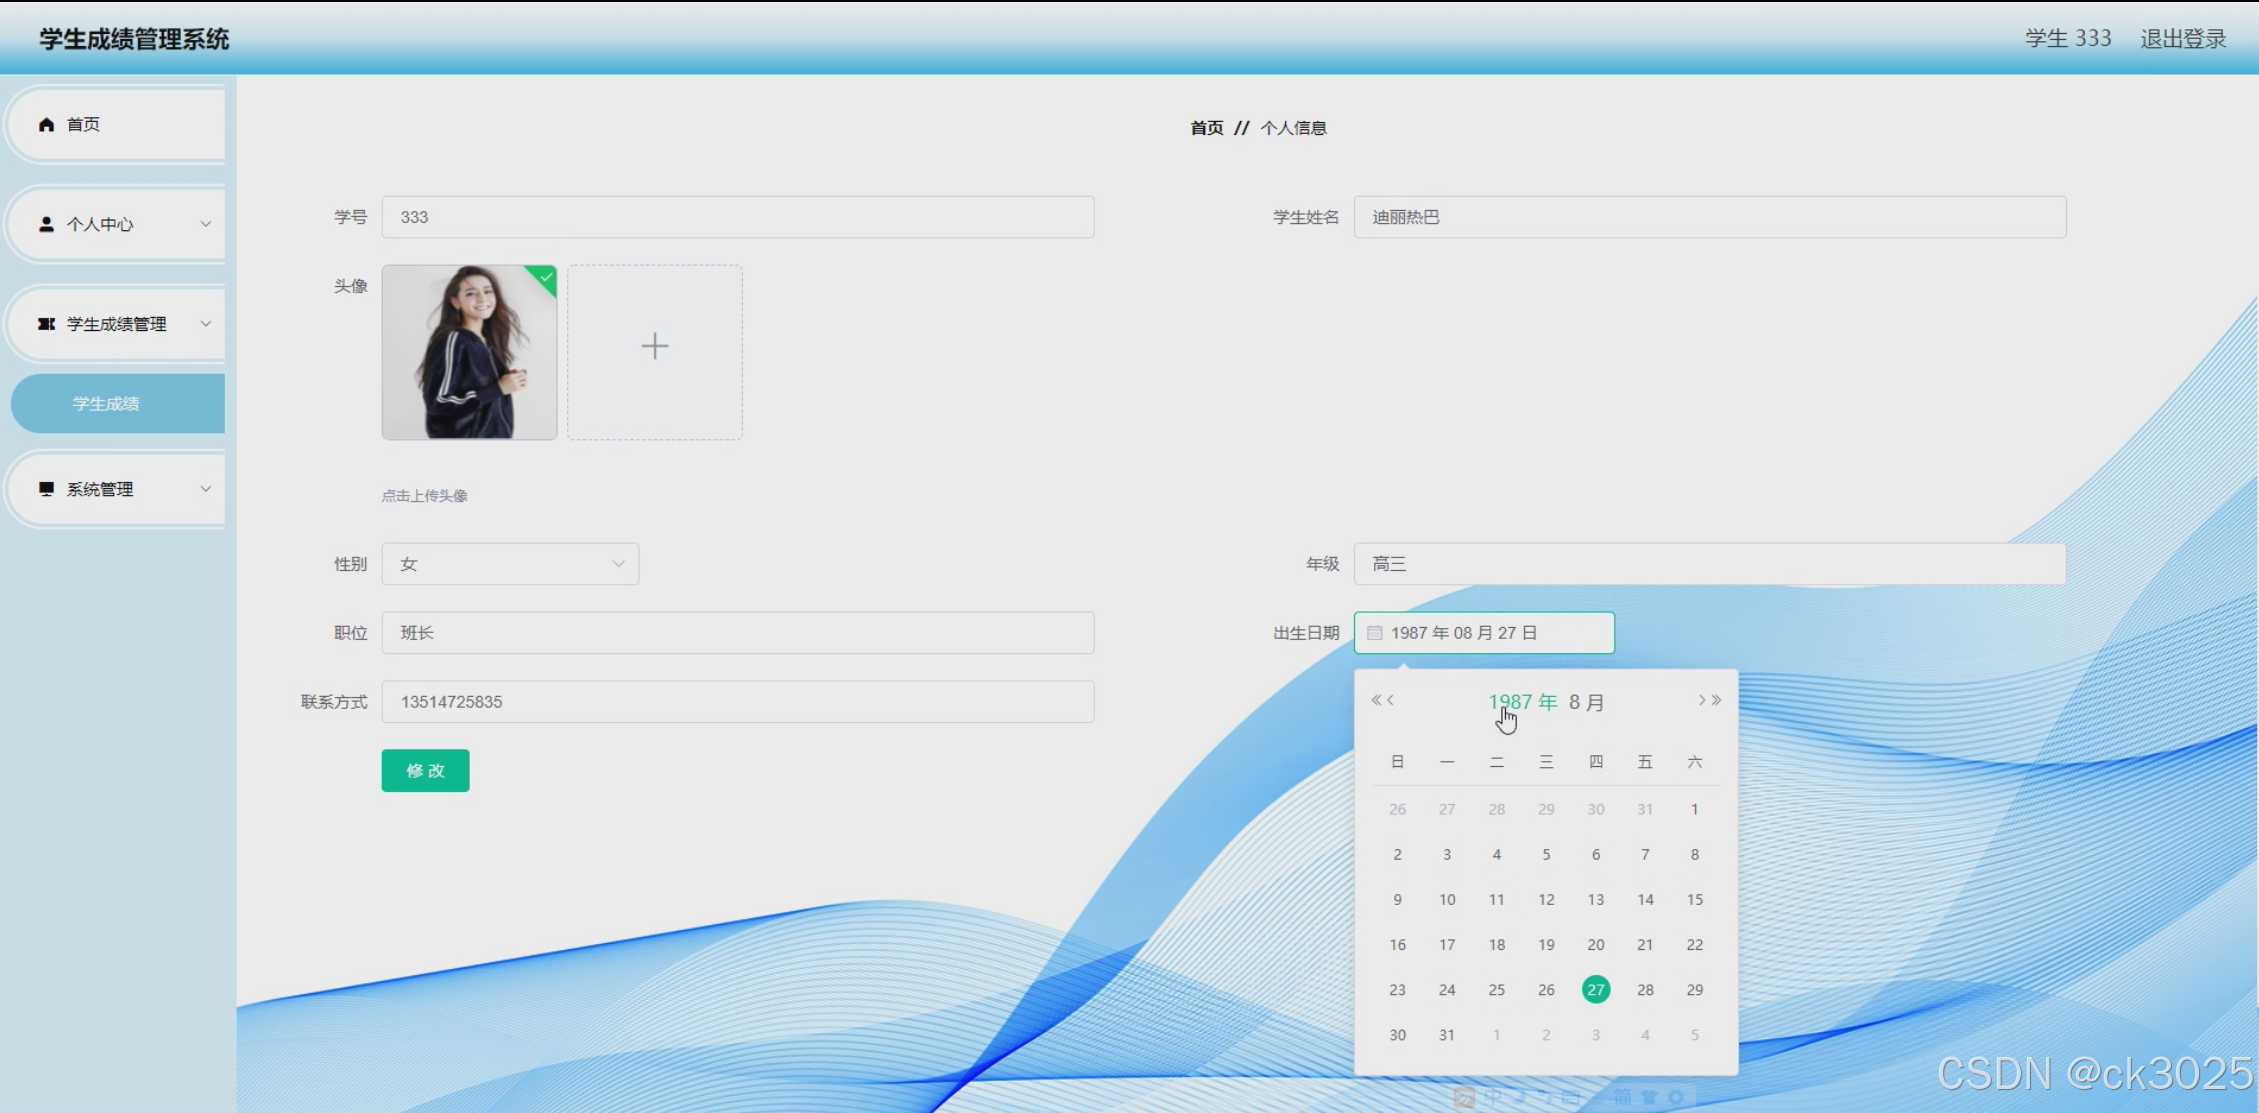Click the calendar icon in the birth date field
Image resolution: width=2259 pixels, height=1113 pixels.
point(1375,633)
